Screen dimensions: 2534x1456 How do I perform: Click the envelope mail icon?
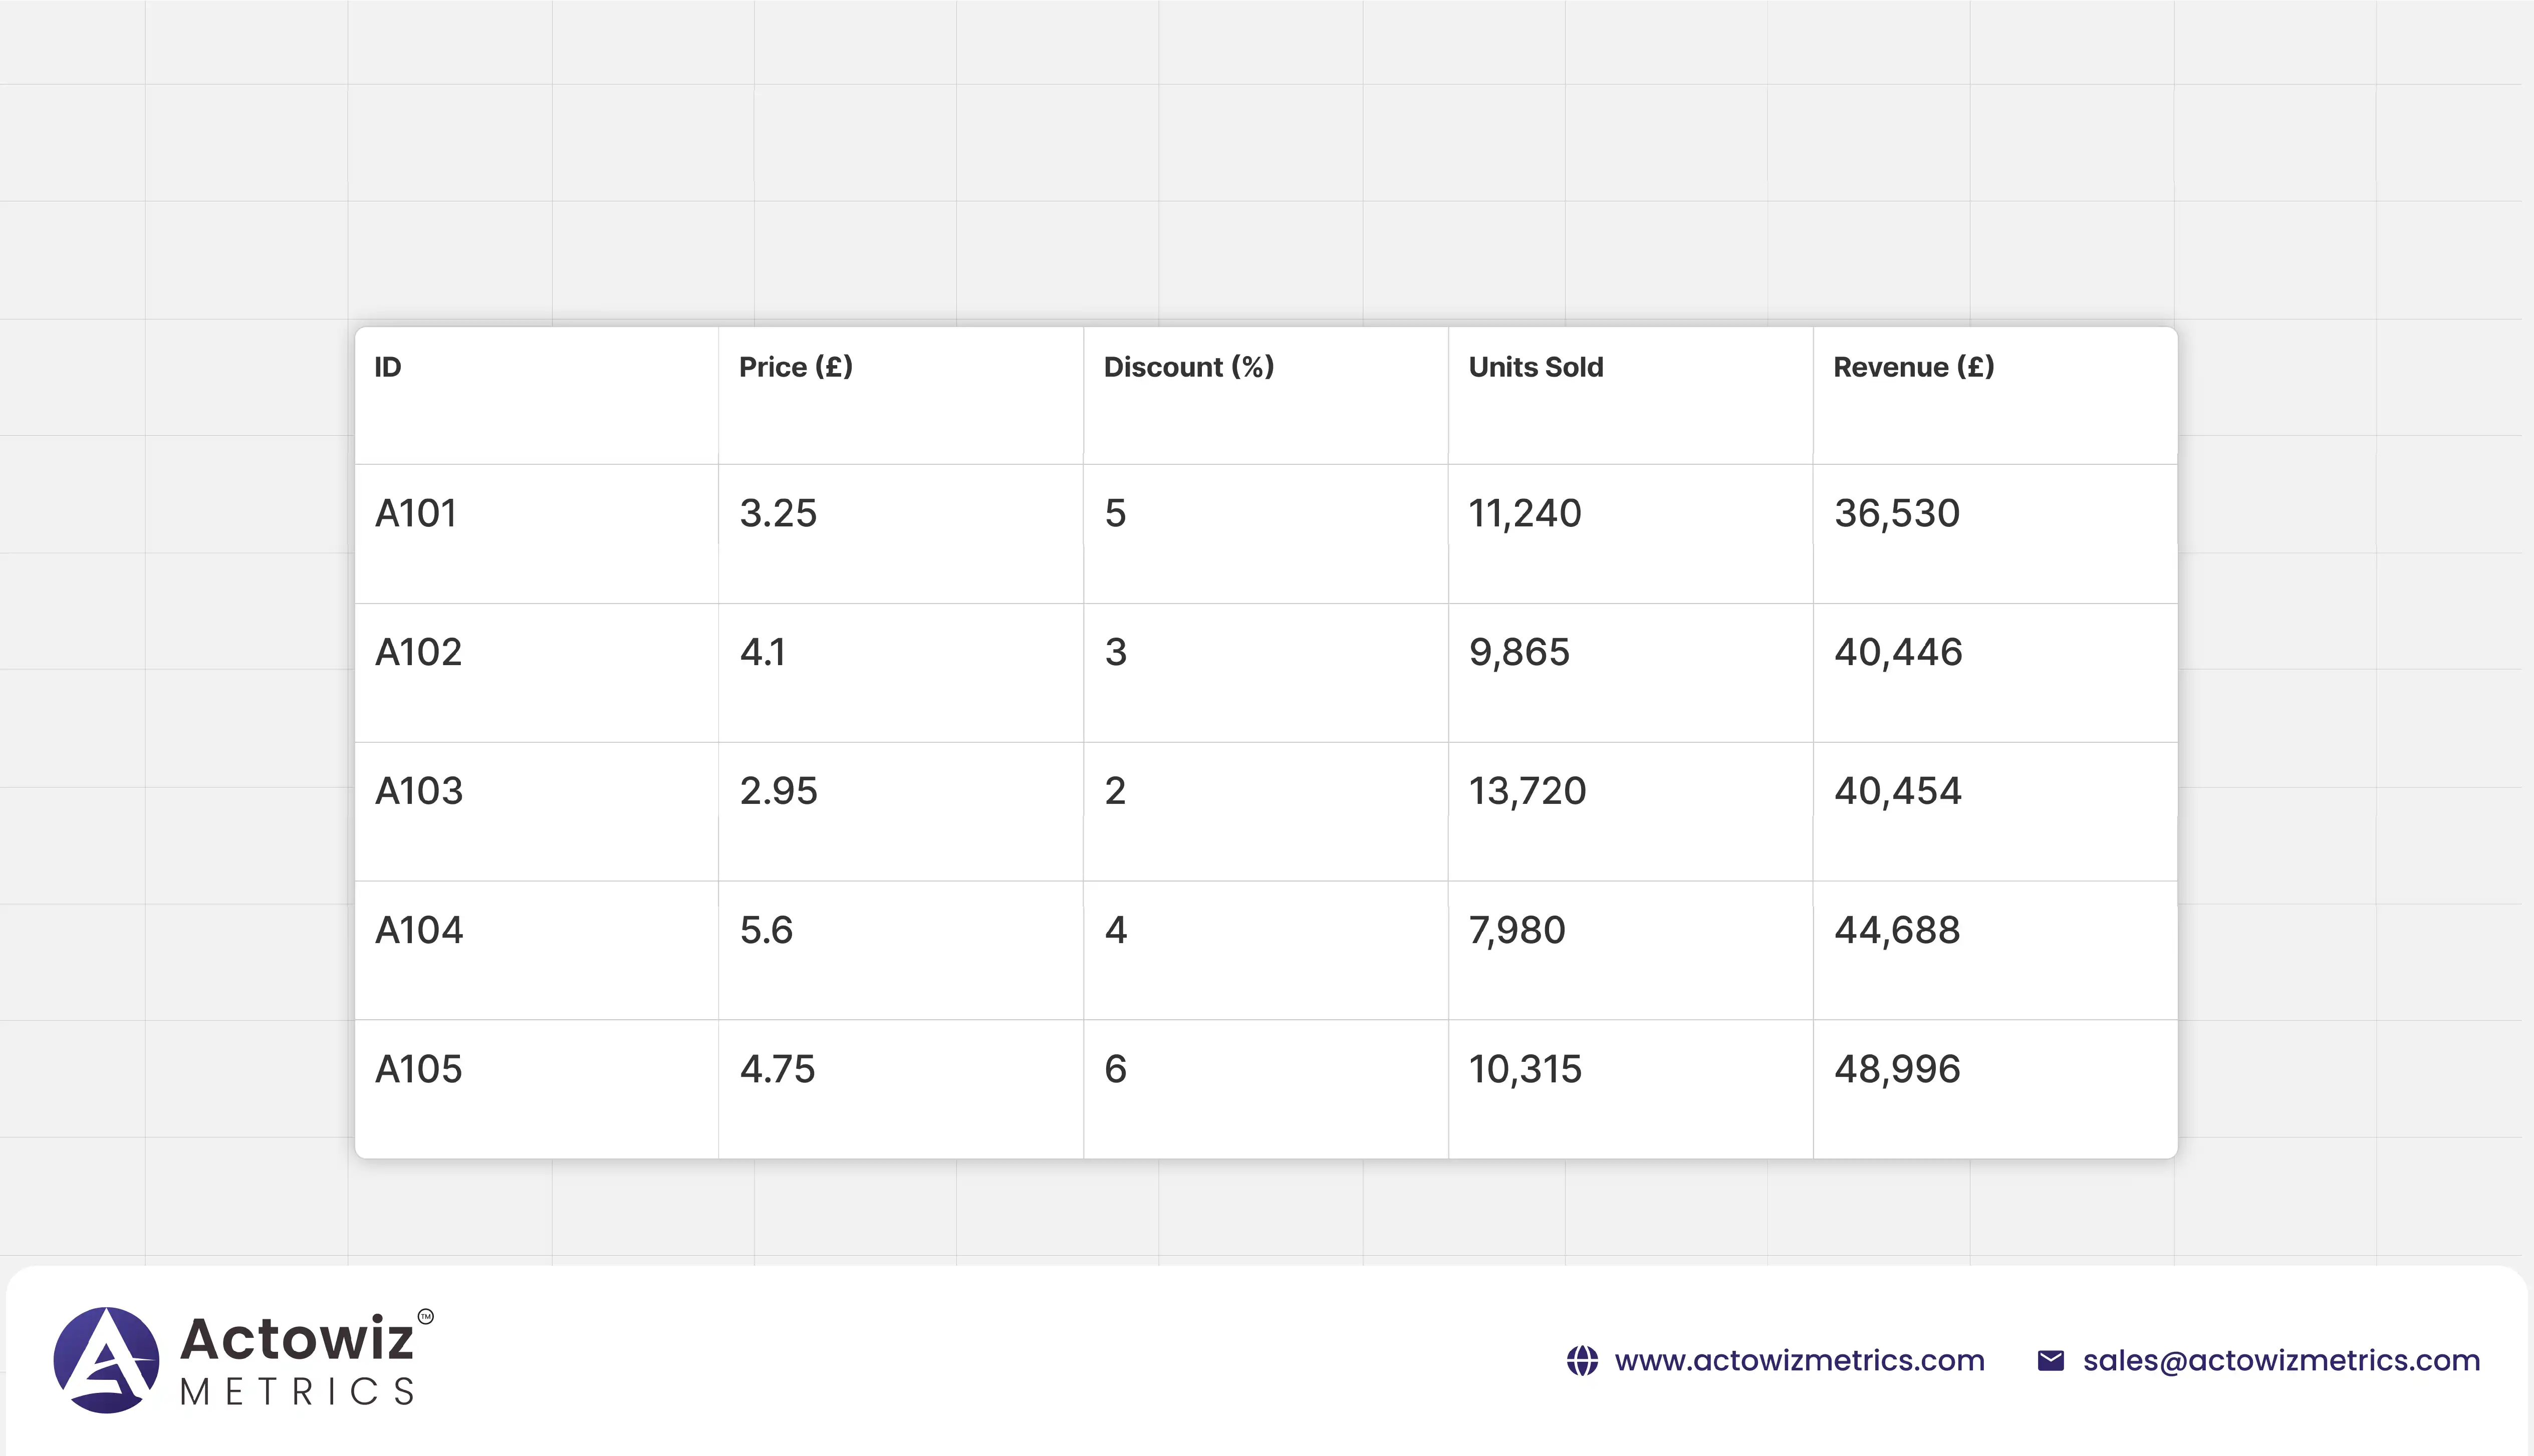2050,1360
